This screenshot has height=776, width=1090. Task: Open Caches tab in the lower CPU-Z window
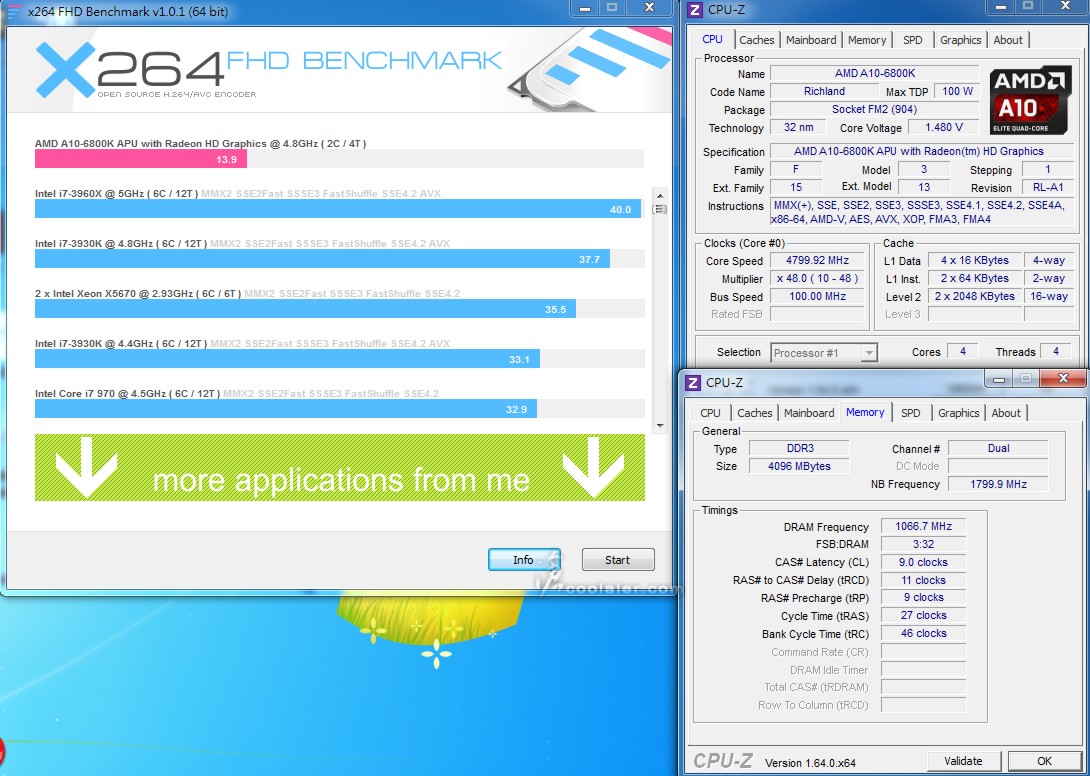click(755, 413)
